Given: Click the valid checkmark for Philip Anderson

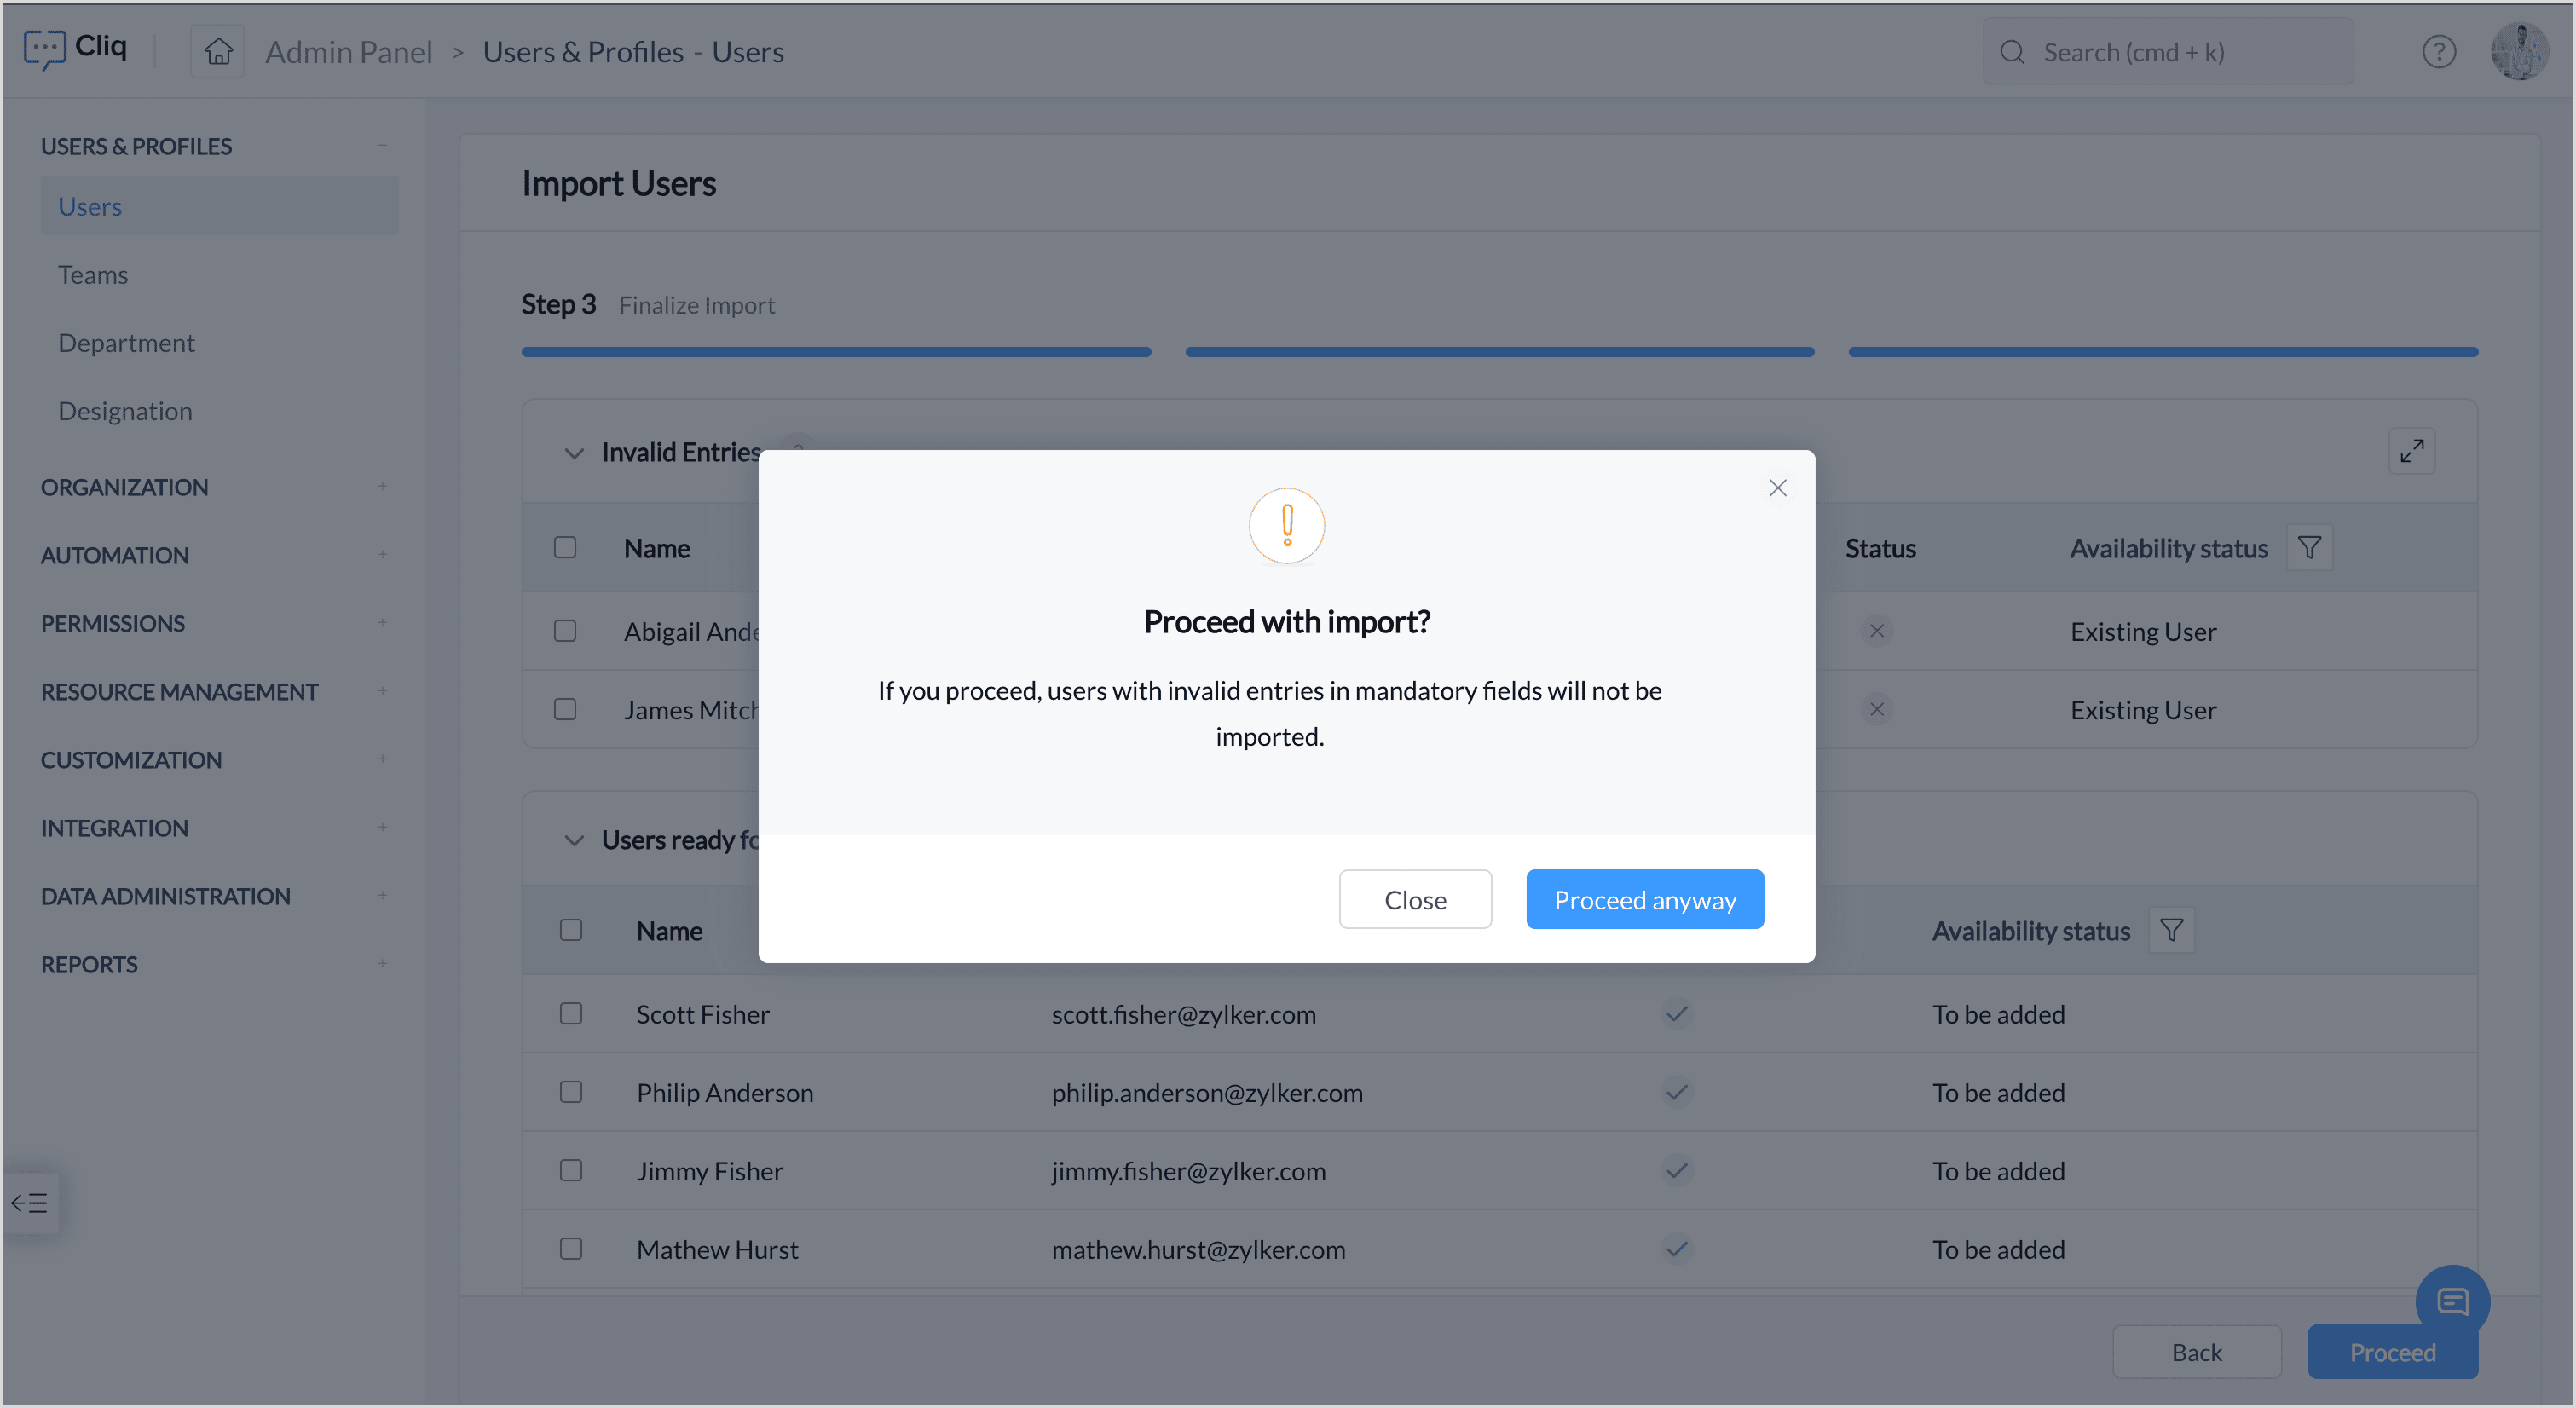Looking at the screenshot, I should click(x=1677, y=1092).
